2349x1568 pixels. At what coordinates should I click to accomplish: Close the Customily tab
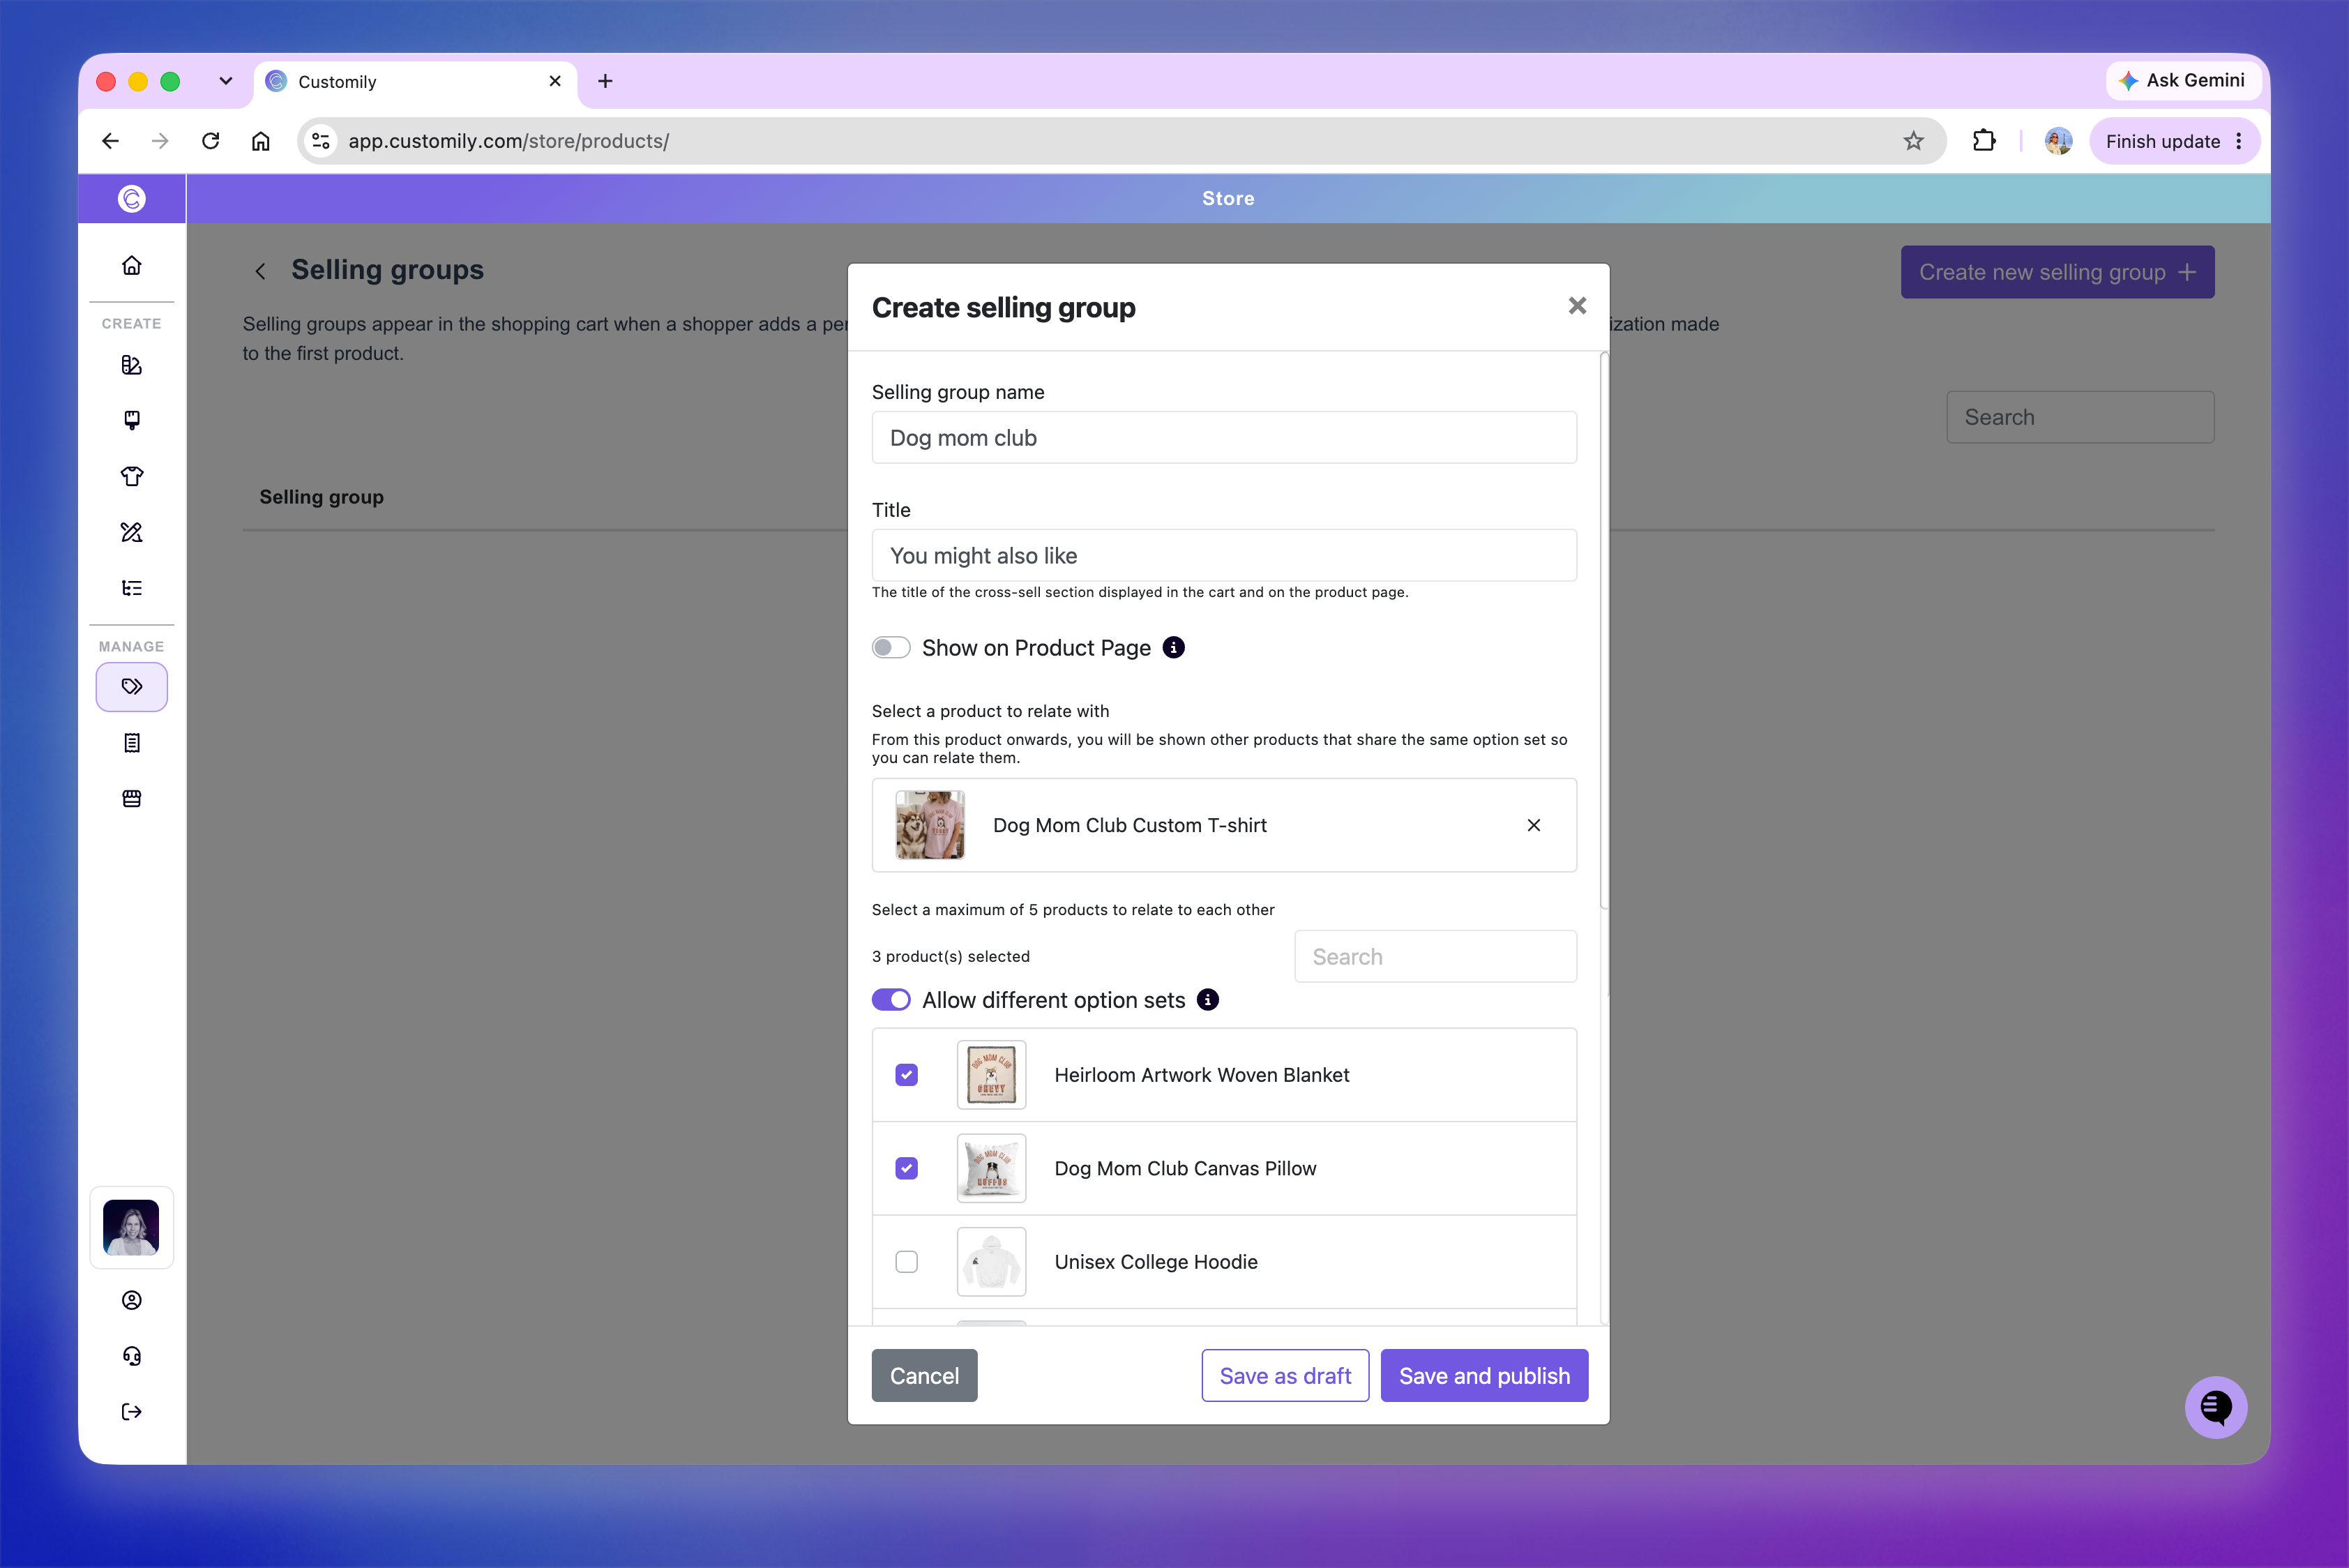[x=555, y=81]
